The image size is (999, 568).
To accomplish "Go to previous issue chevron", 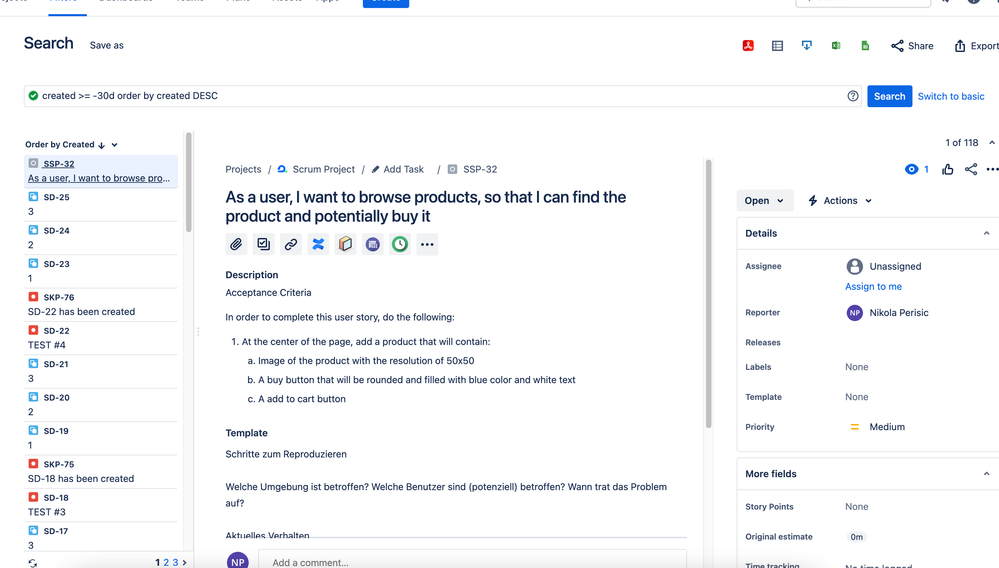I will [992, 143].
